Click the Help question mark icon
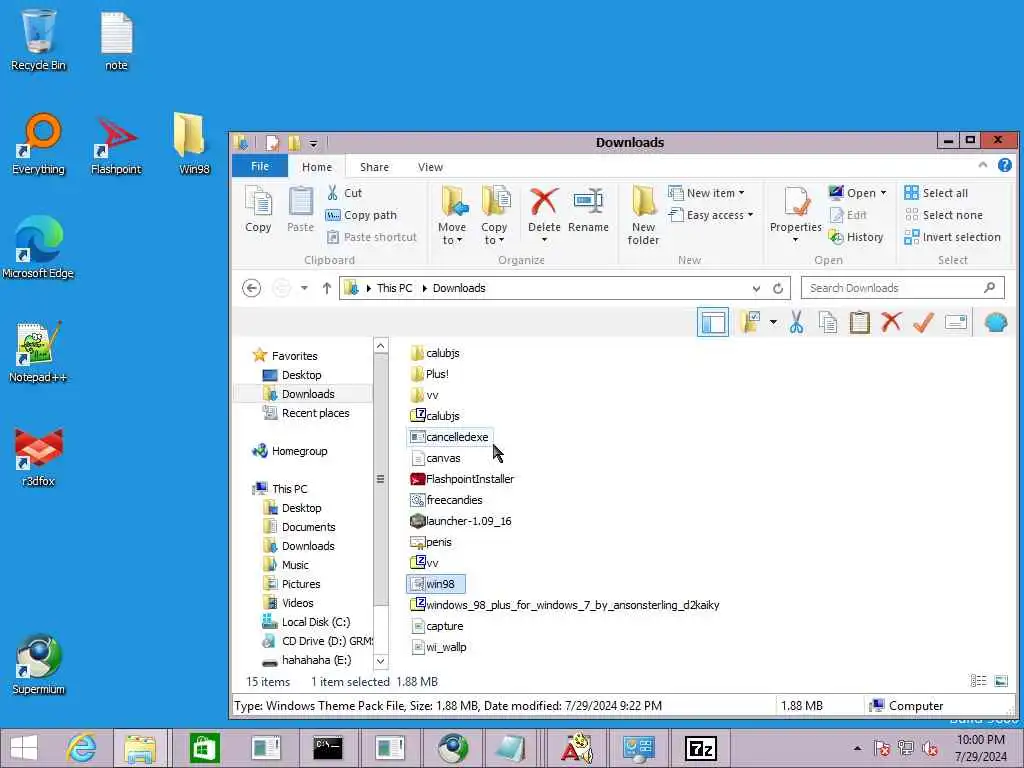 click(x=1004, y=166)
